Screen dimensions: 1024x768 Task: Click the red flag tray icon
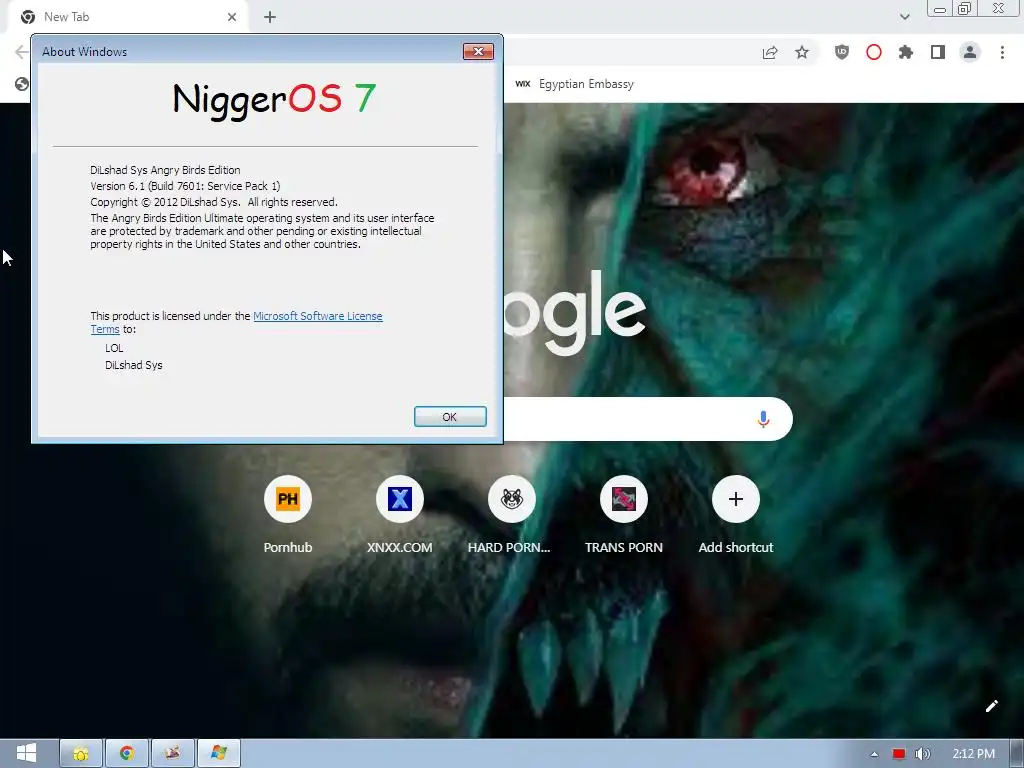[x=899, y=754]
